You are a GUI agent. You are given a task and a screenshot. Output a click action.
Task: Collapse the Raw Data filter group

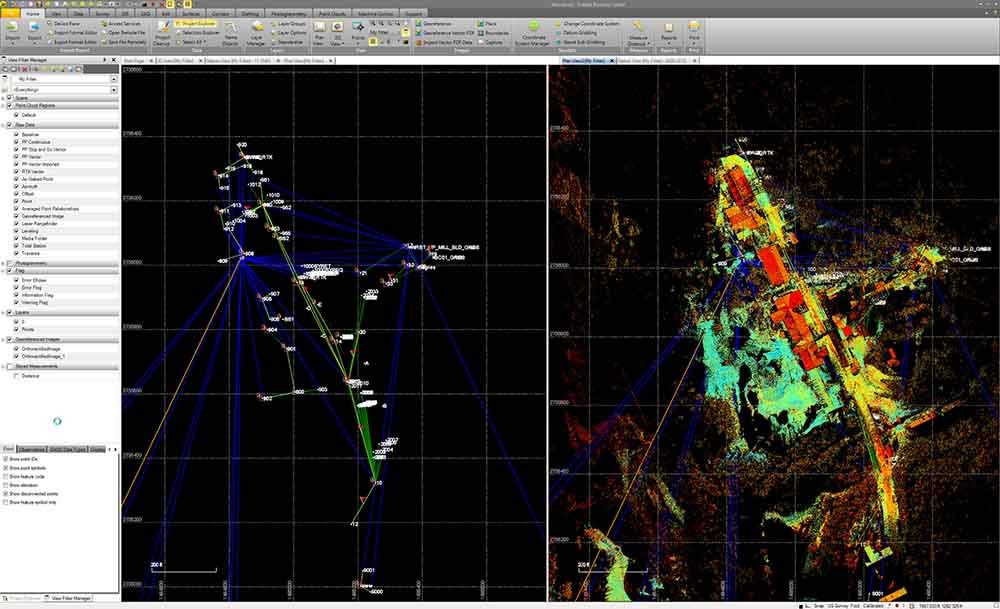click(x=4, y=125)
